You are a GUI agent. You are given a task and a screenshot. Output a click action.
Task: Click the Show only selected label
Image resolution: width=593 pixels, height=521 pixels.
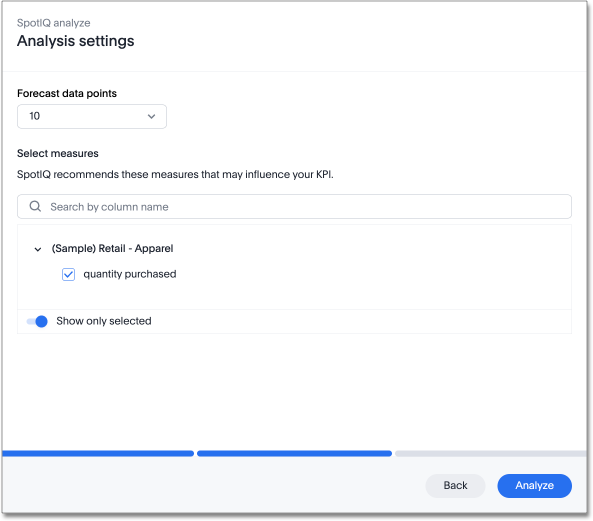104,321
